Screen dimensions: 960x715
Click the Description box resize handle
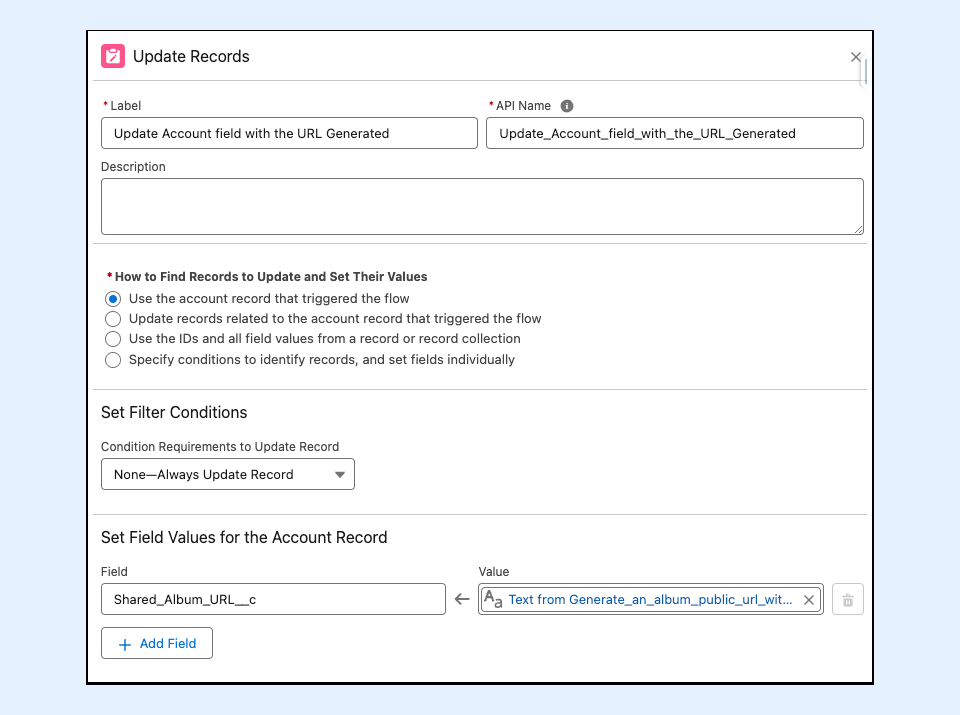click(x=857, y=229)
